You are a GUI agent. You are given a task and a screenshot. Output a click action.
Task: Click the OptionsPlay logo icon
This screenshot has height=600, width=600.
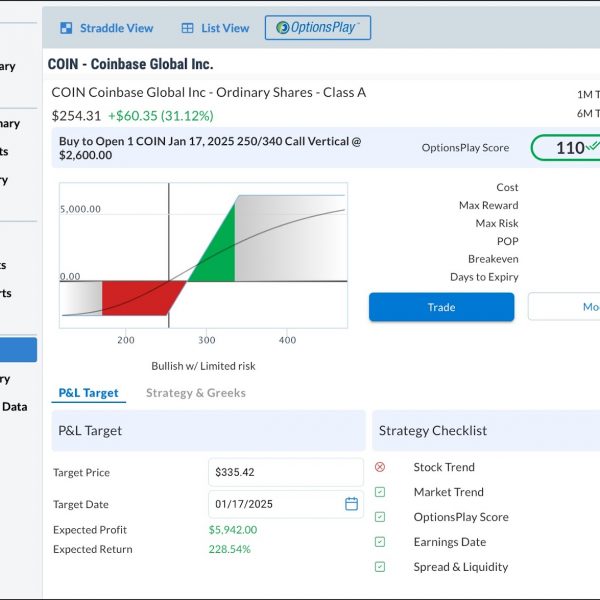click(x=282, y=28)
